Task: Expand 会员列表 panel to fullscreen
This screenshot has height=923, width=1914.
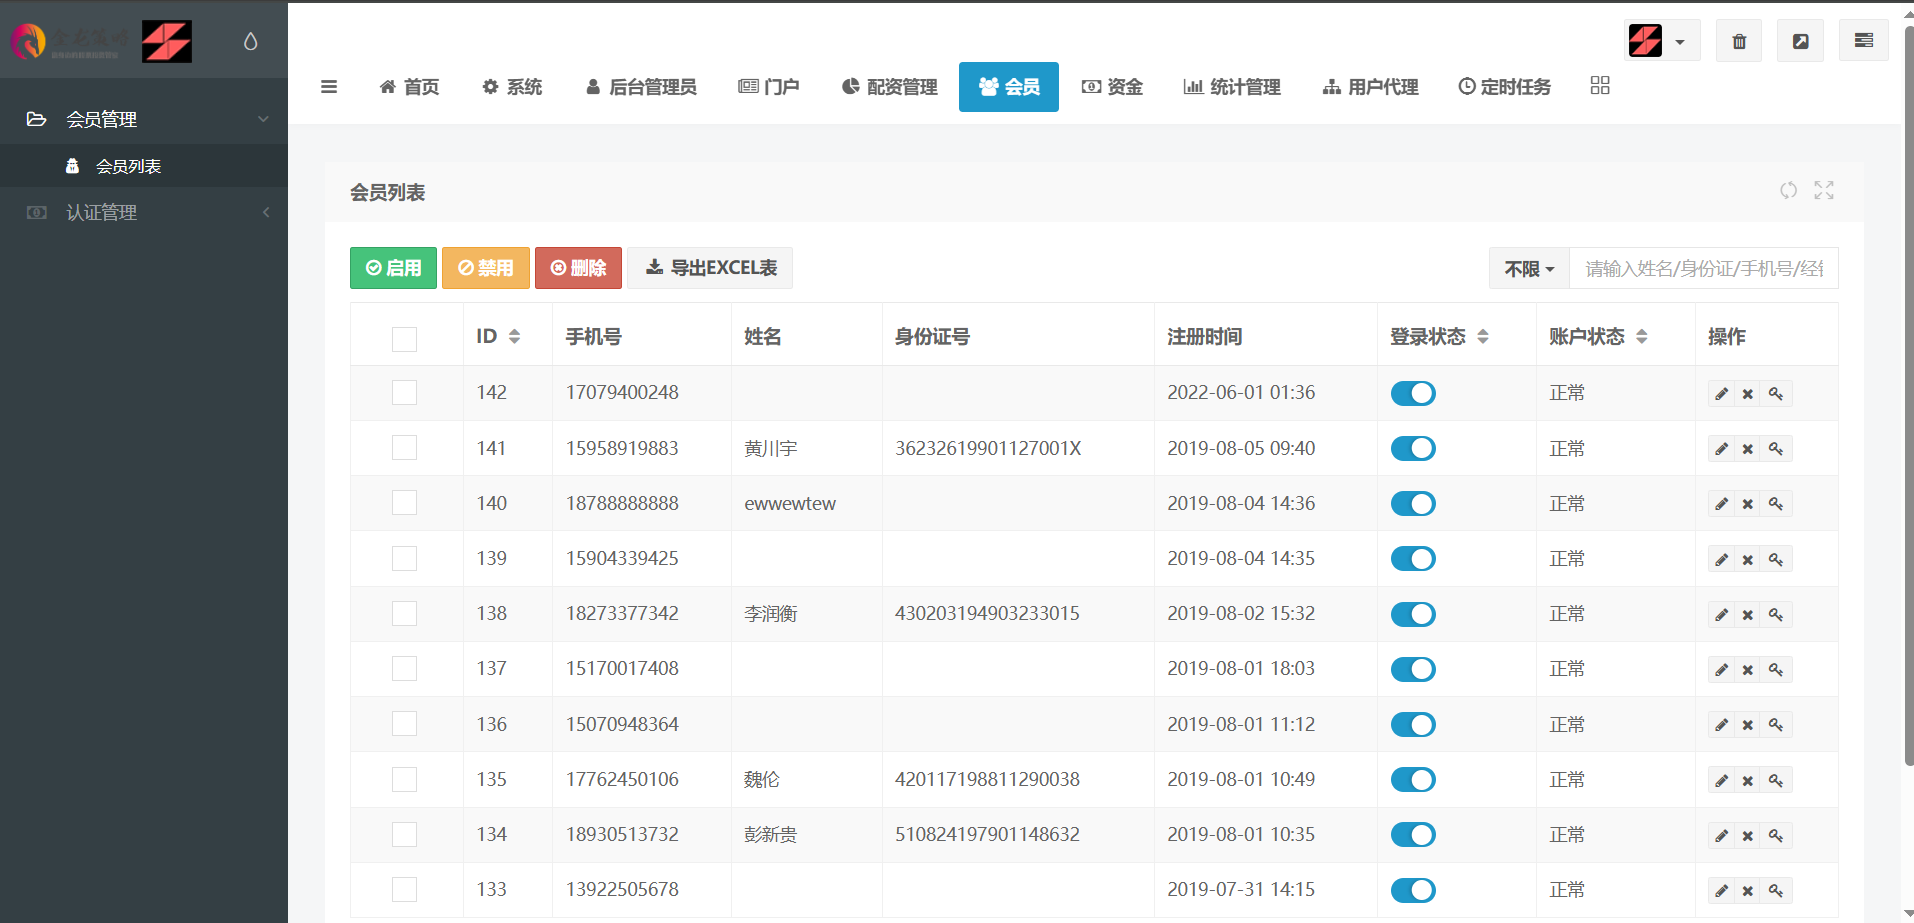Action: tap(1824, 190)
